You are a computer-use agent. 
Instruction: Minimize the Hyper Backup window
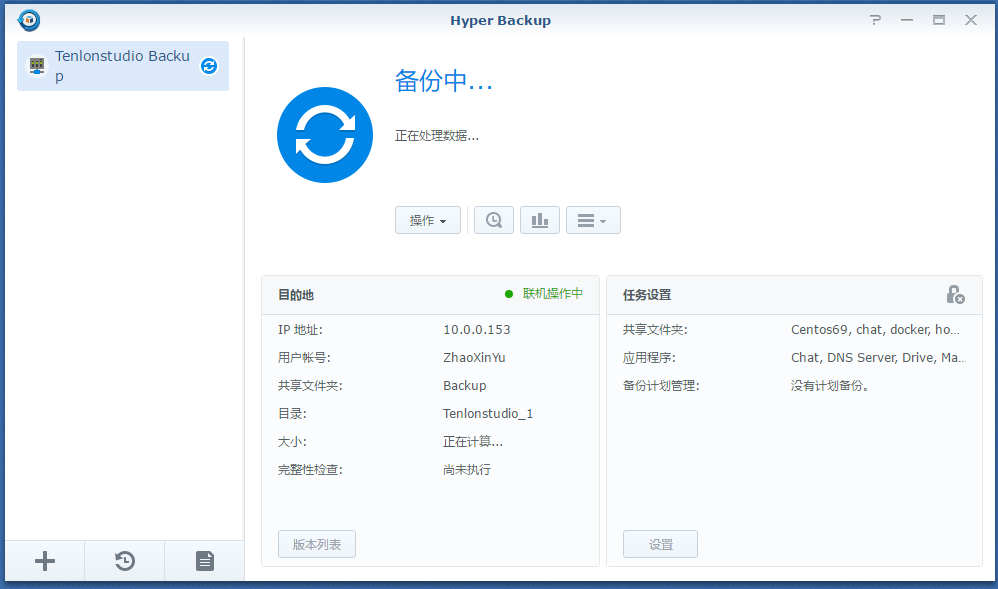pos(907,20)
